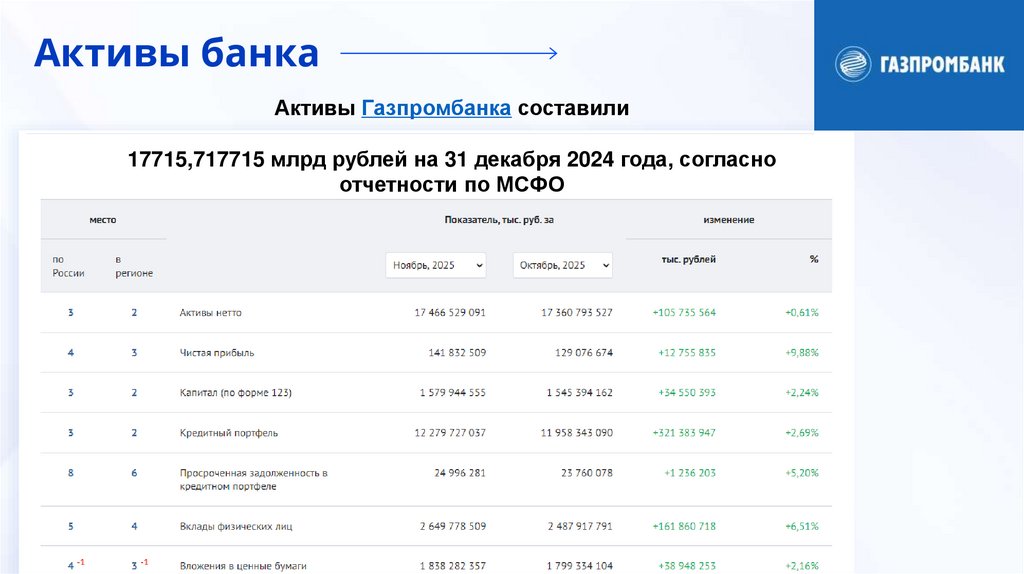
Task: Click region rank 6 for overdue debt
Action: click(134, 473)
